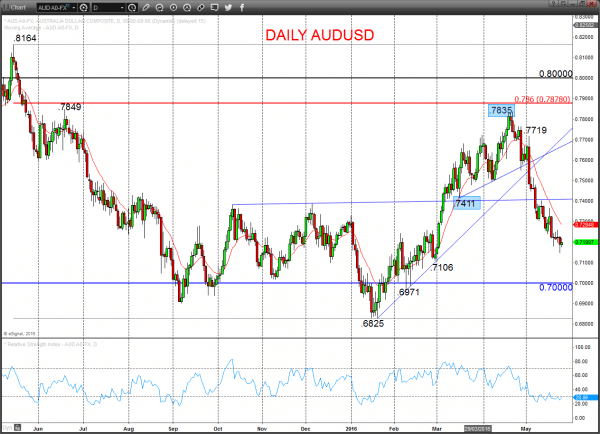Click the .8164 high price annotation
The width and height of the screenshot is (600, 434).
click(25, 38)
